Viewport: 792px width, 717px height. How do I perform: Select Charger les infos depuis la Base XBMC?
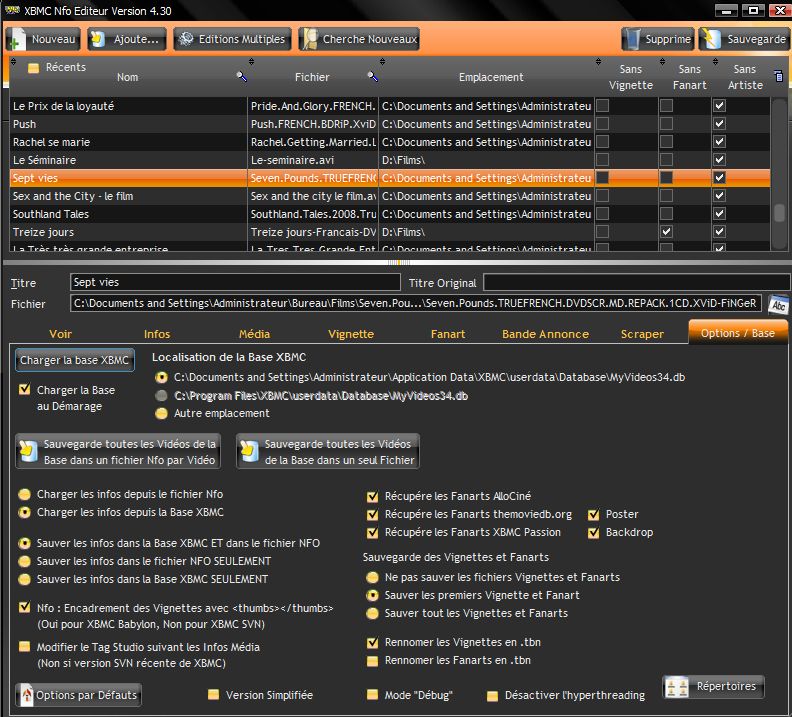[x=24, y=513]
